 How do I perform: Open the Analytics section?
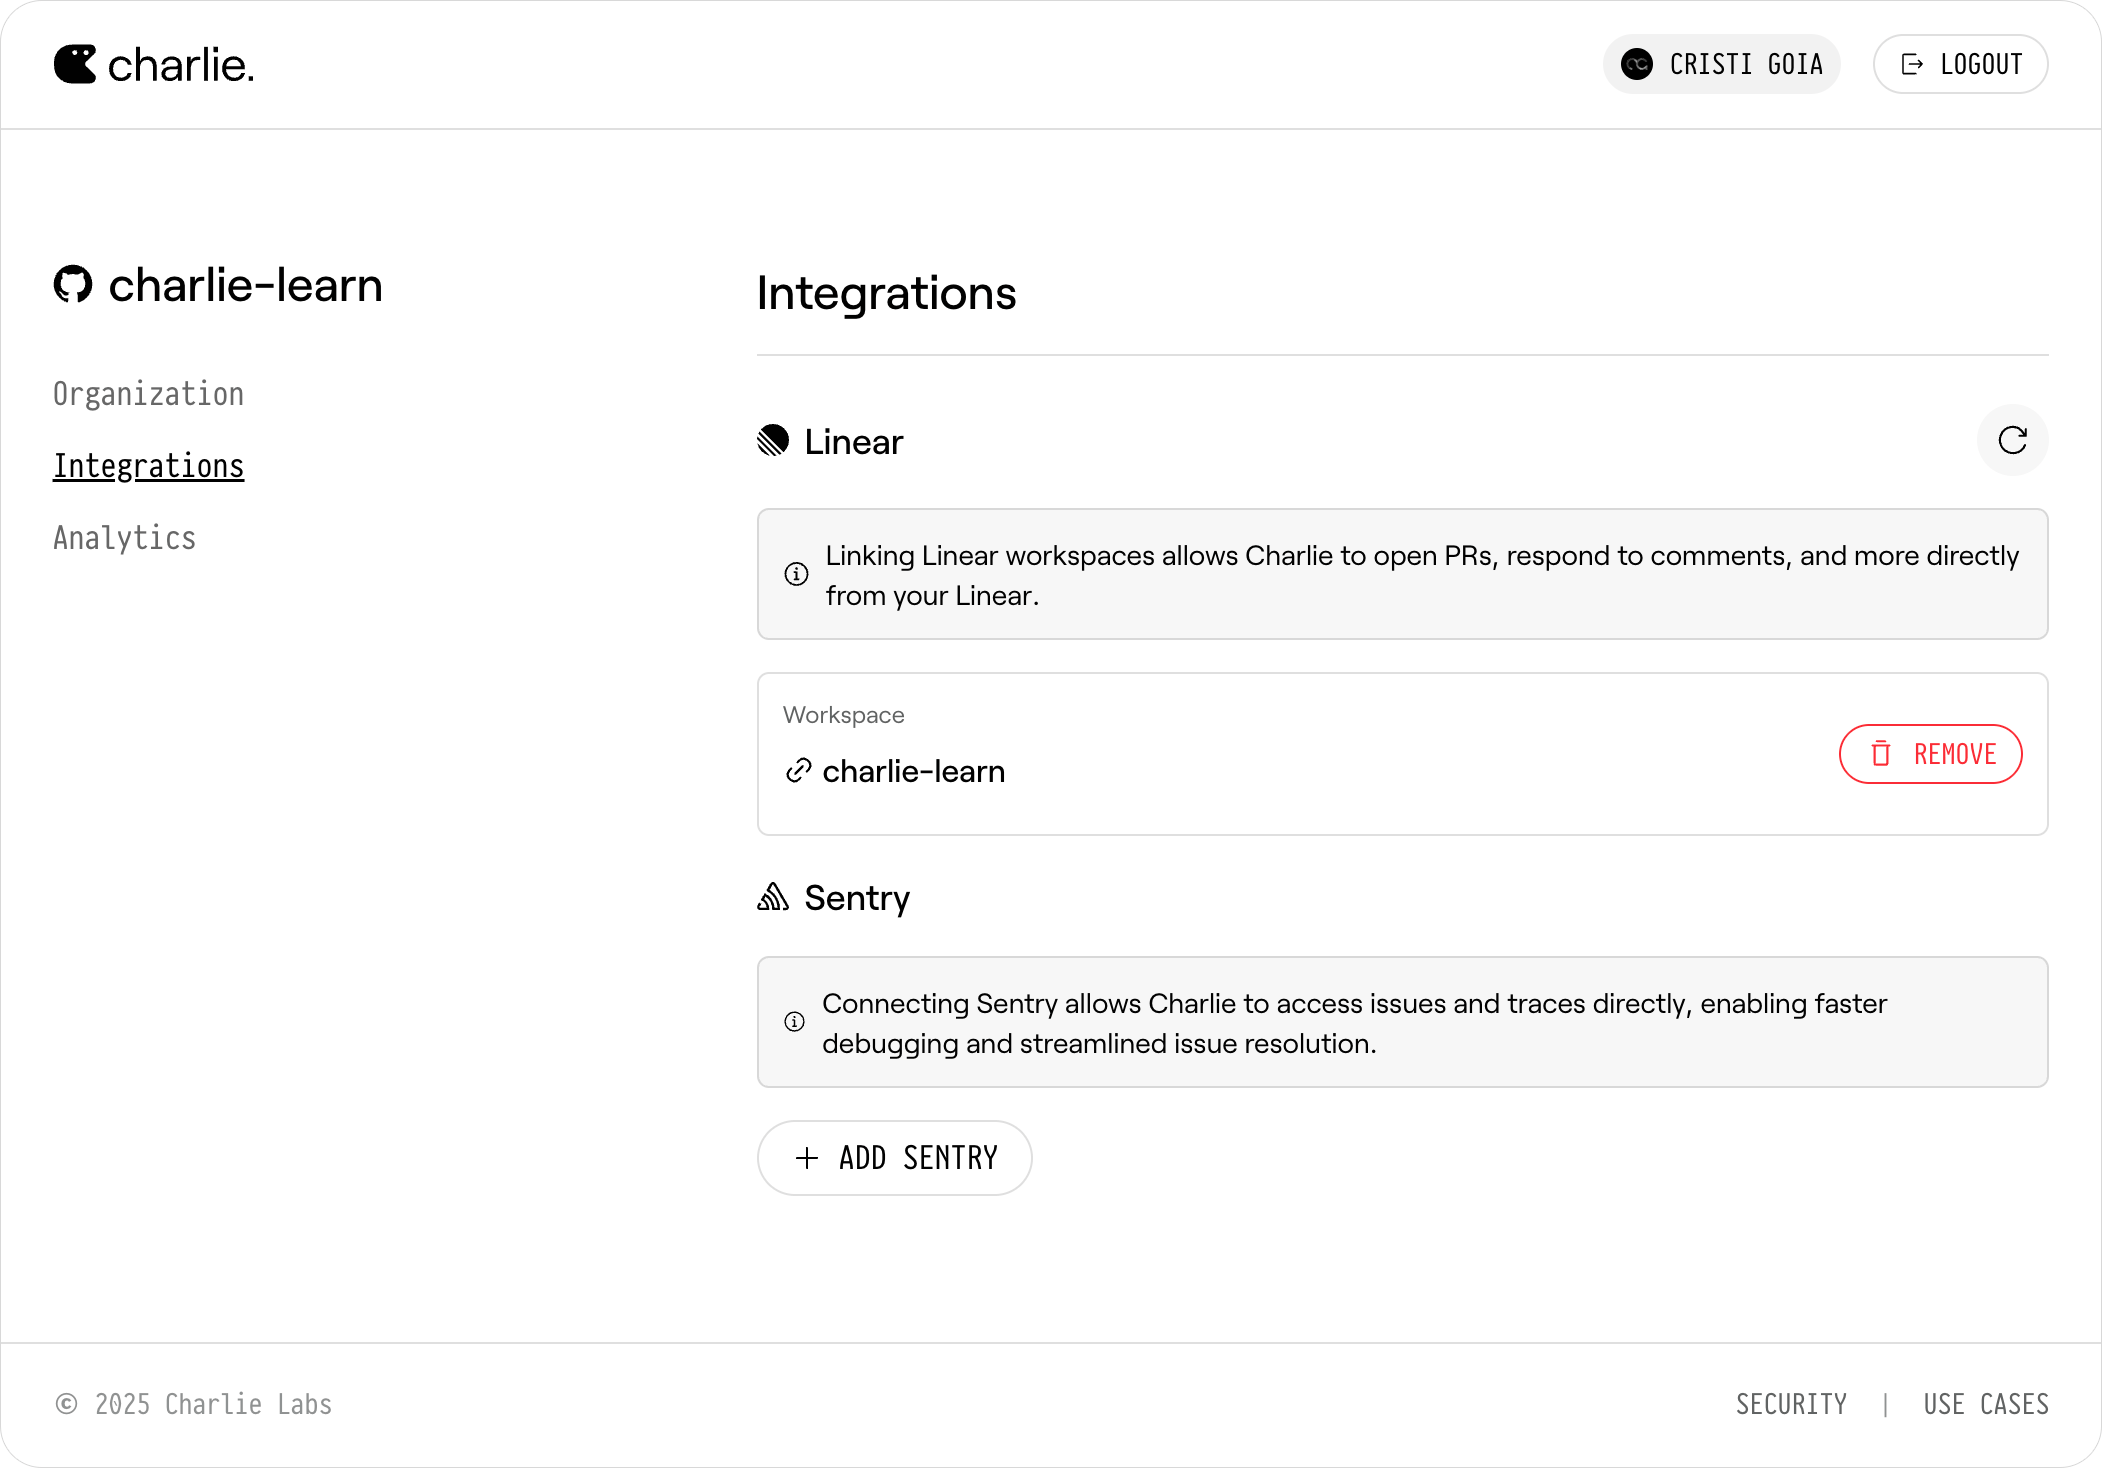[124, 538]
